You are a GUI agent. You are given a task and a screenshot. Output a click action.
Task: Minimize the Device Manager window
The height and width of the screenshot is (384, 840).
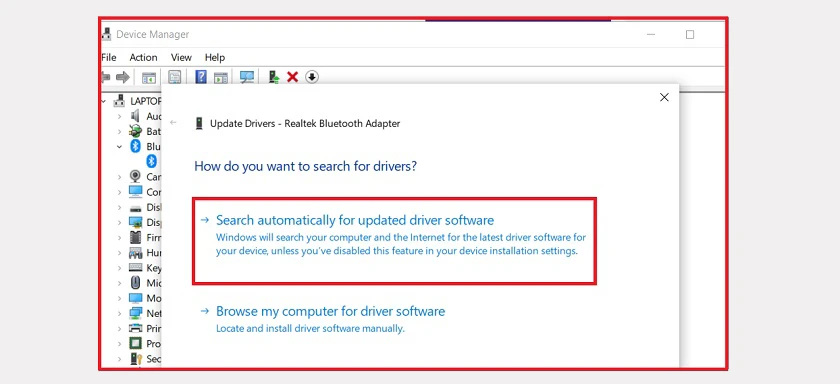(x=651, y=34)
